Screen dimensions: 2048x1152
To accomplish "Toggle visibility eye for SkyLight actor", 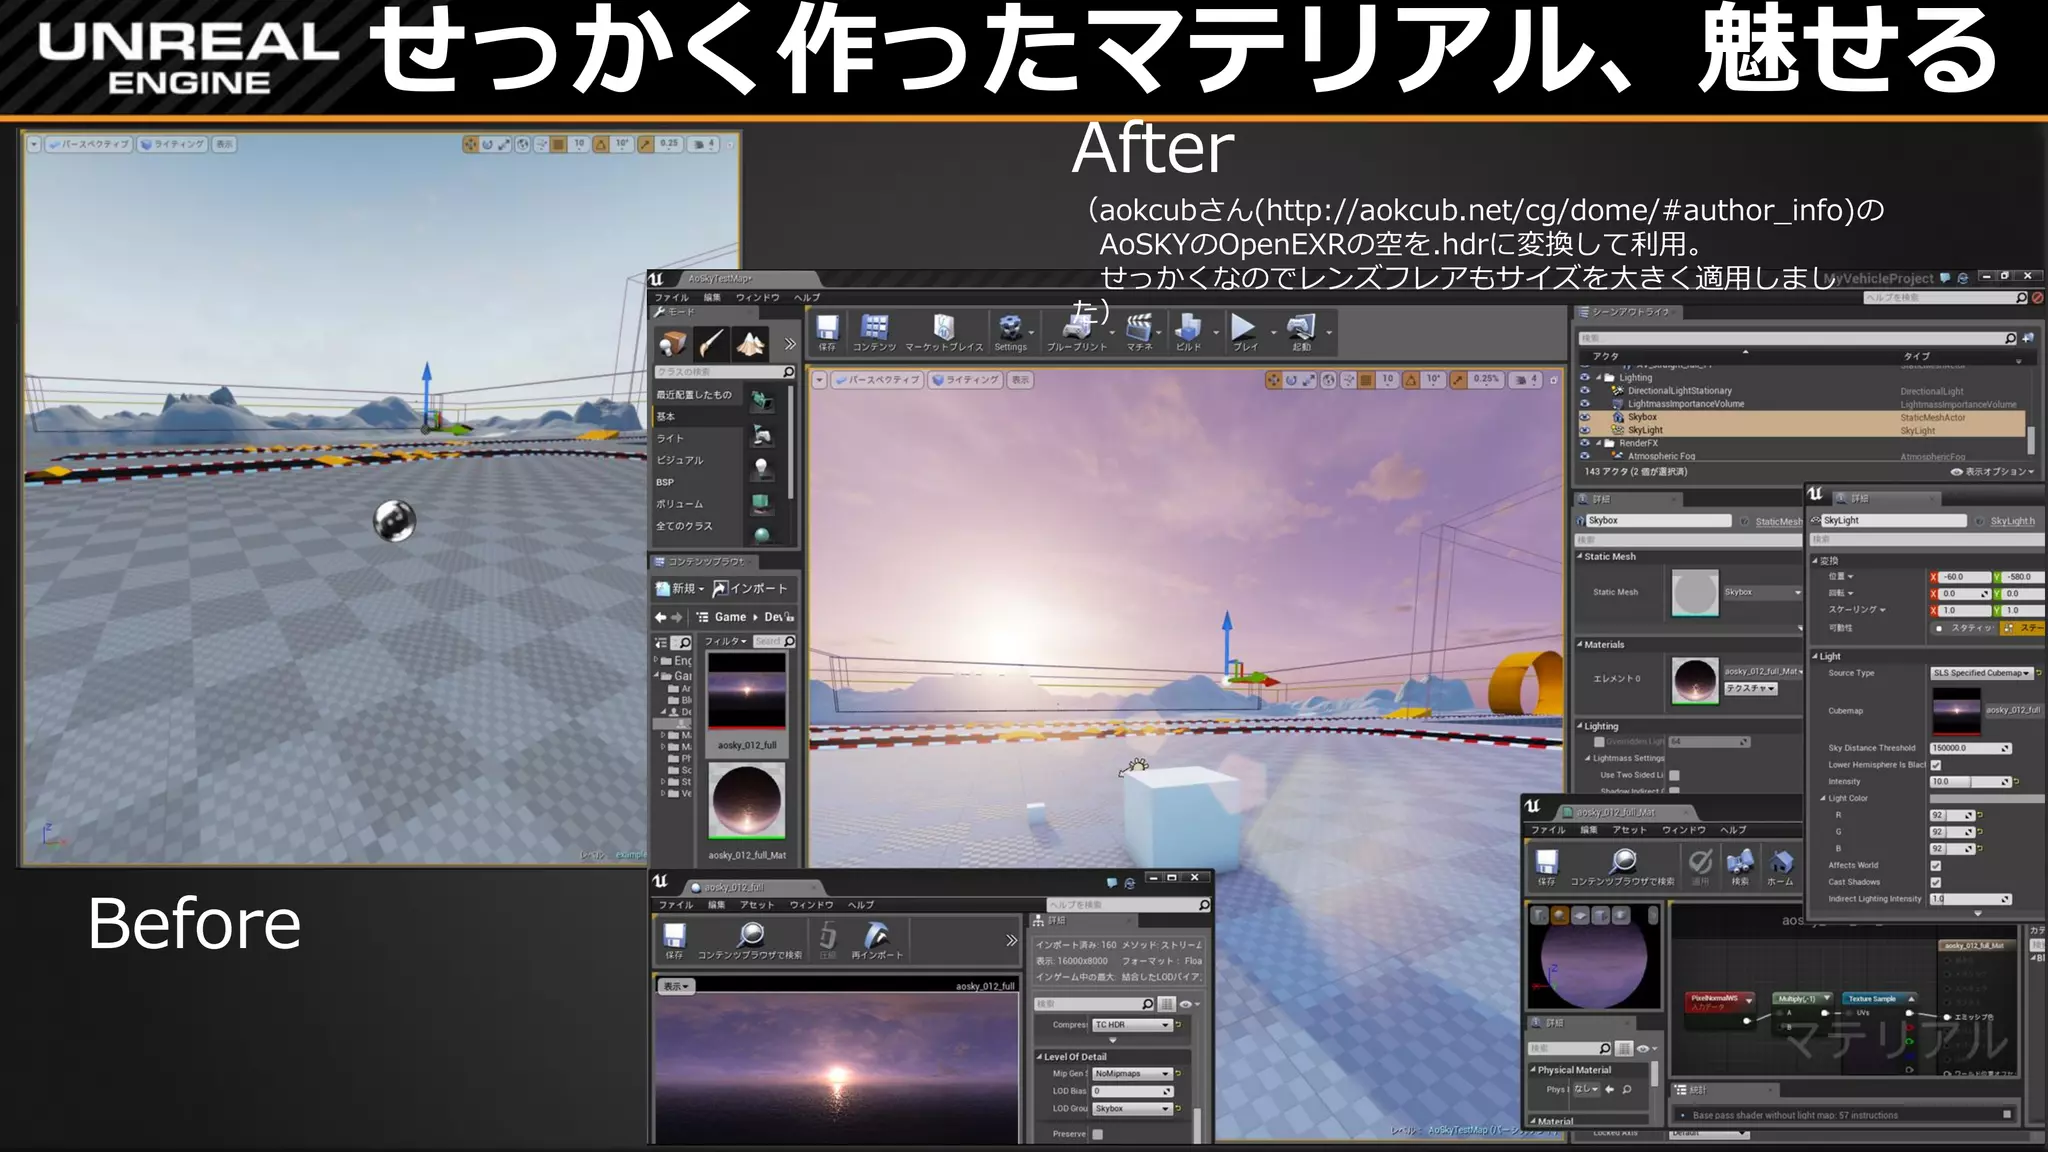I will pyautogui.click(x=1584, y=430).
